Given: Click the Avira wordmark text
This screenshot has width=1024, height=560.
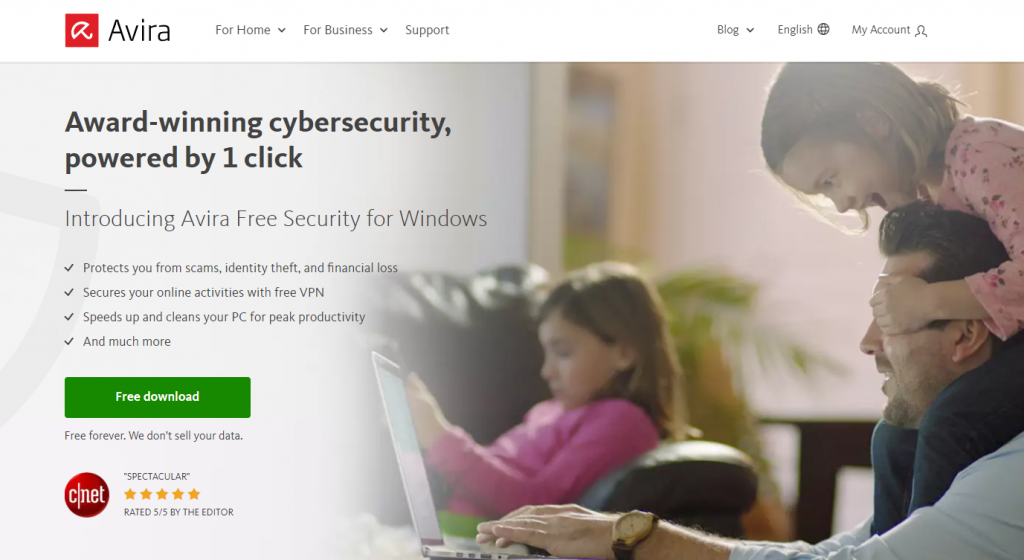Looking at the screenshot, I should 139,31.
